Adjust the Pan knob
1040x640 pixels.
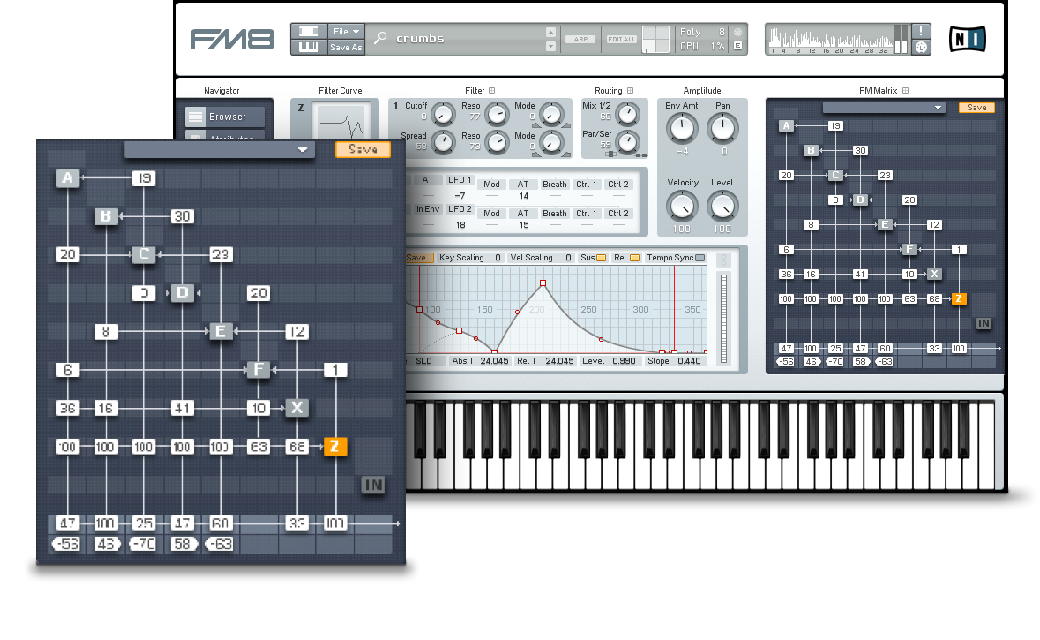point(723,128)
